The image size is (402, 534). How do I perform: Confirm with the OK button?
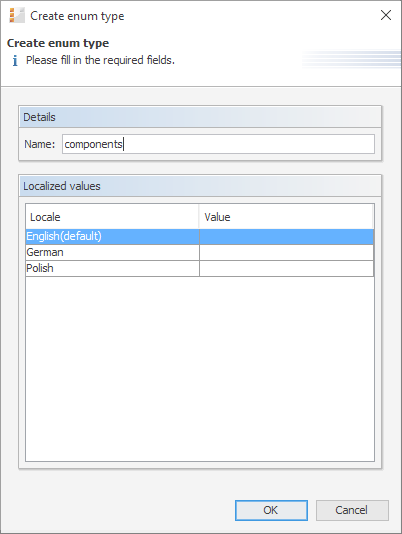coord(271,510)
